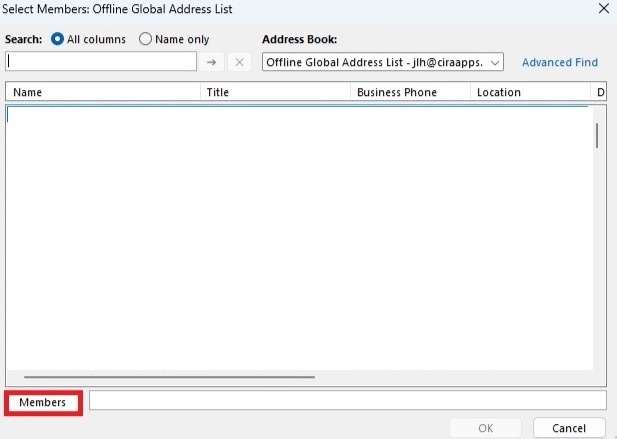Click the horizontal scrollbar thumb

tap(169, 377)
